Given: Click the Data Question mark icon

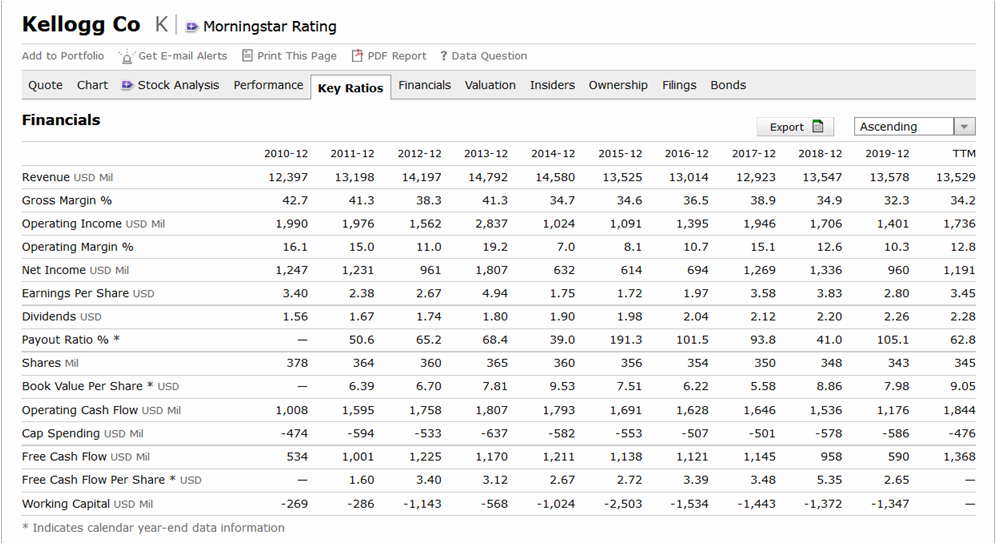Looking at the screenshot, I should tap(443, 56).
